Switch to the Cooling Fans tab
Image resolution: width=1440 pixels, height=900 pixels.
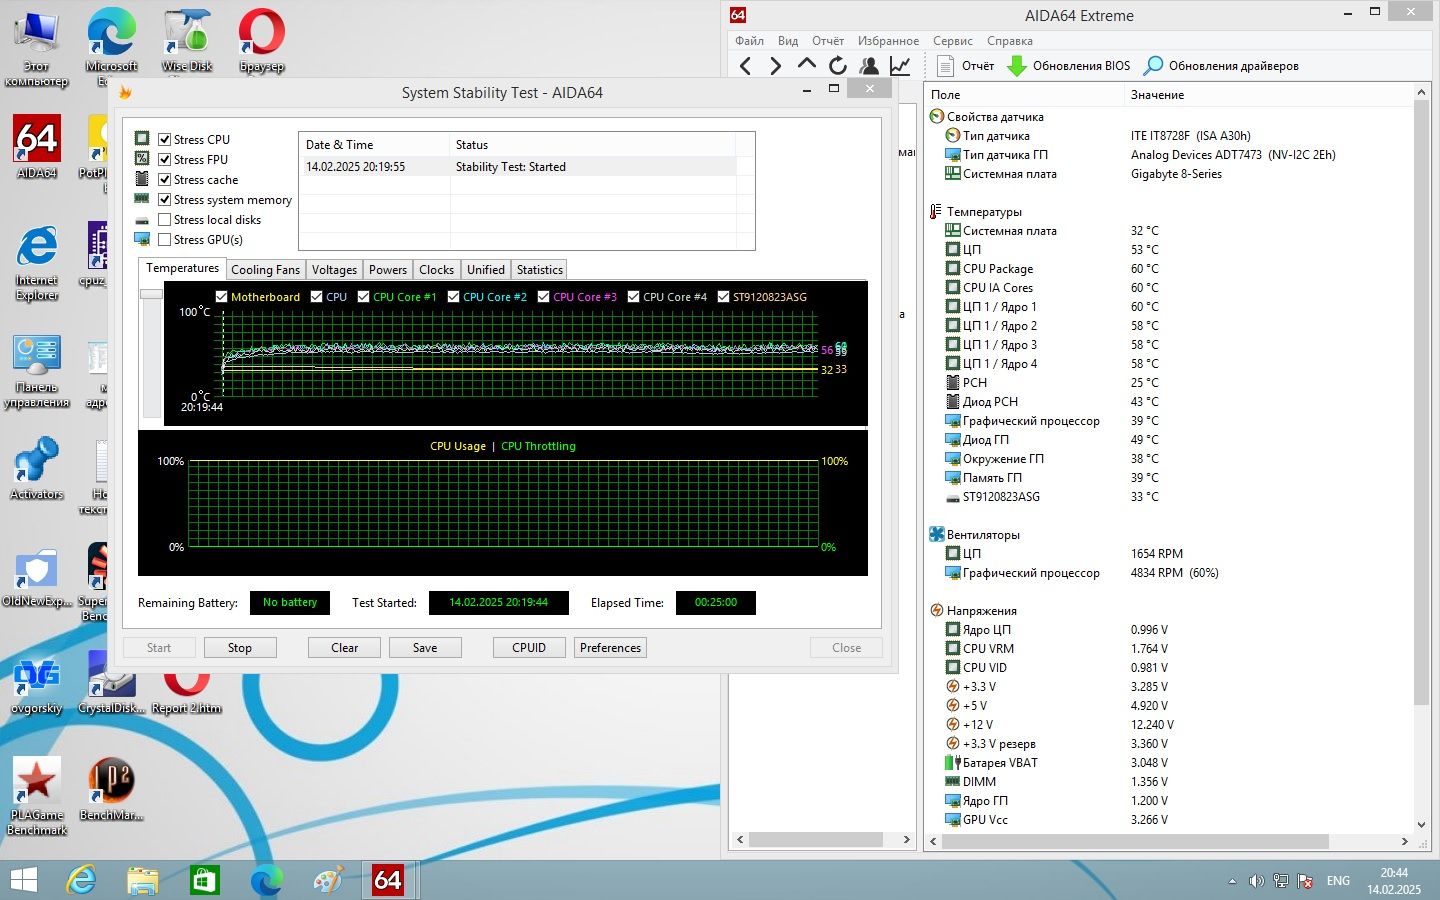coord(265,270)
